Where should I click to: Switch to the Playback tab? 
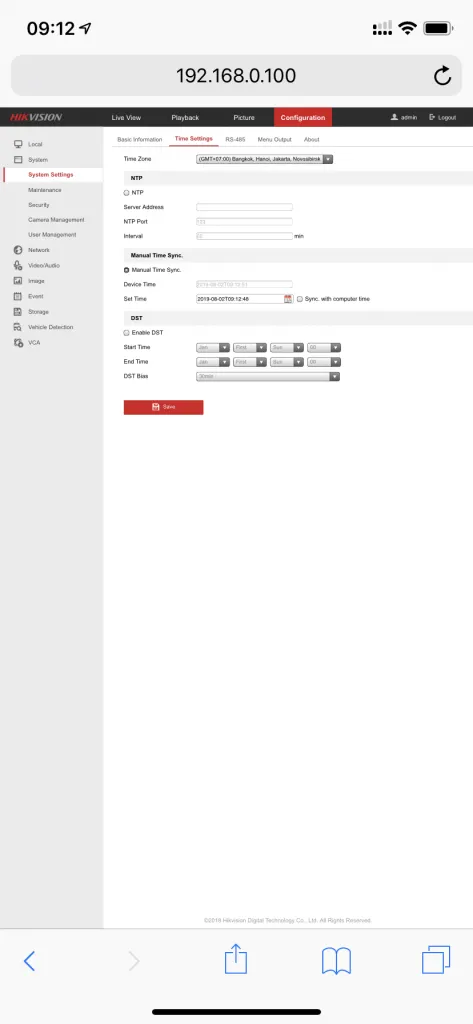tap(185, 118)
